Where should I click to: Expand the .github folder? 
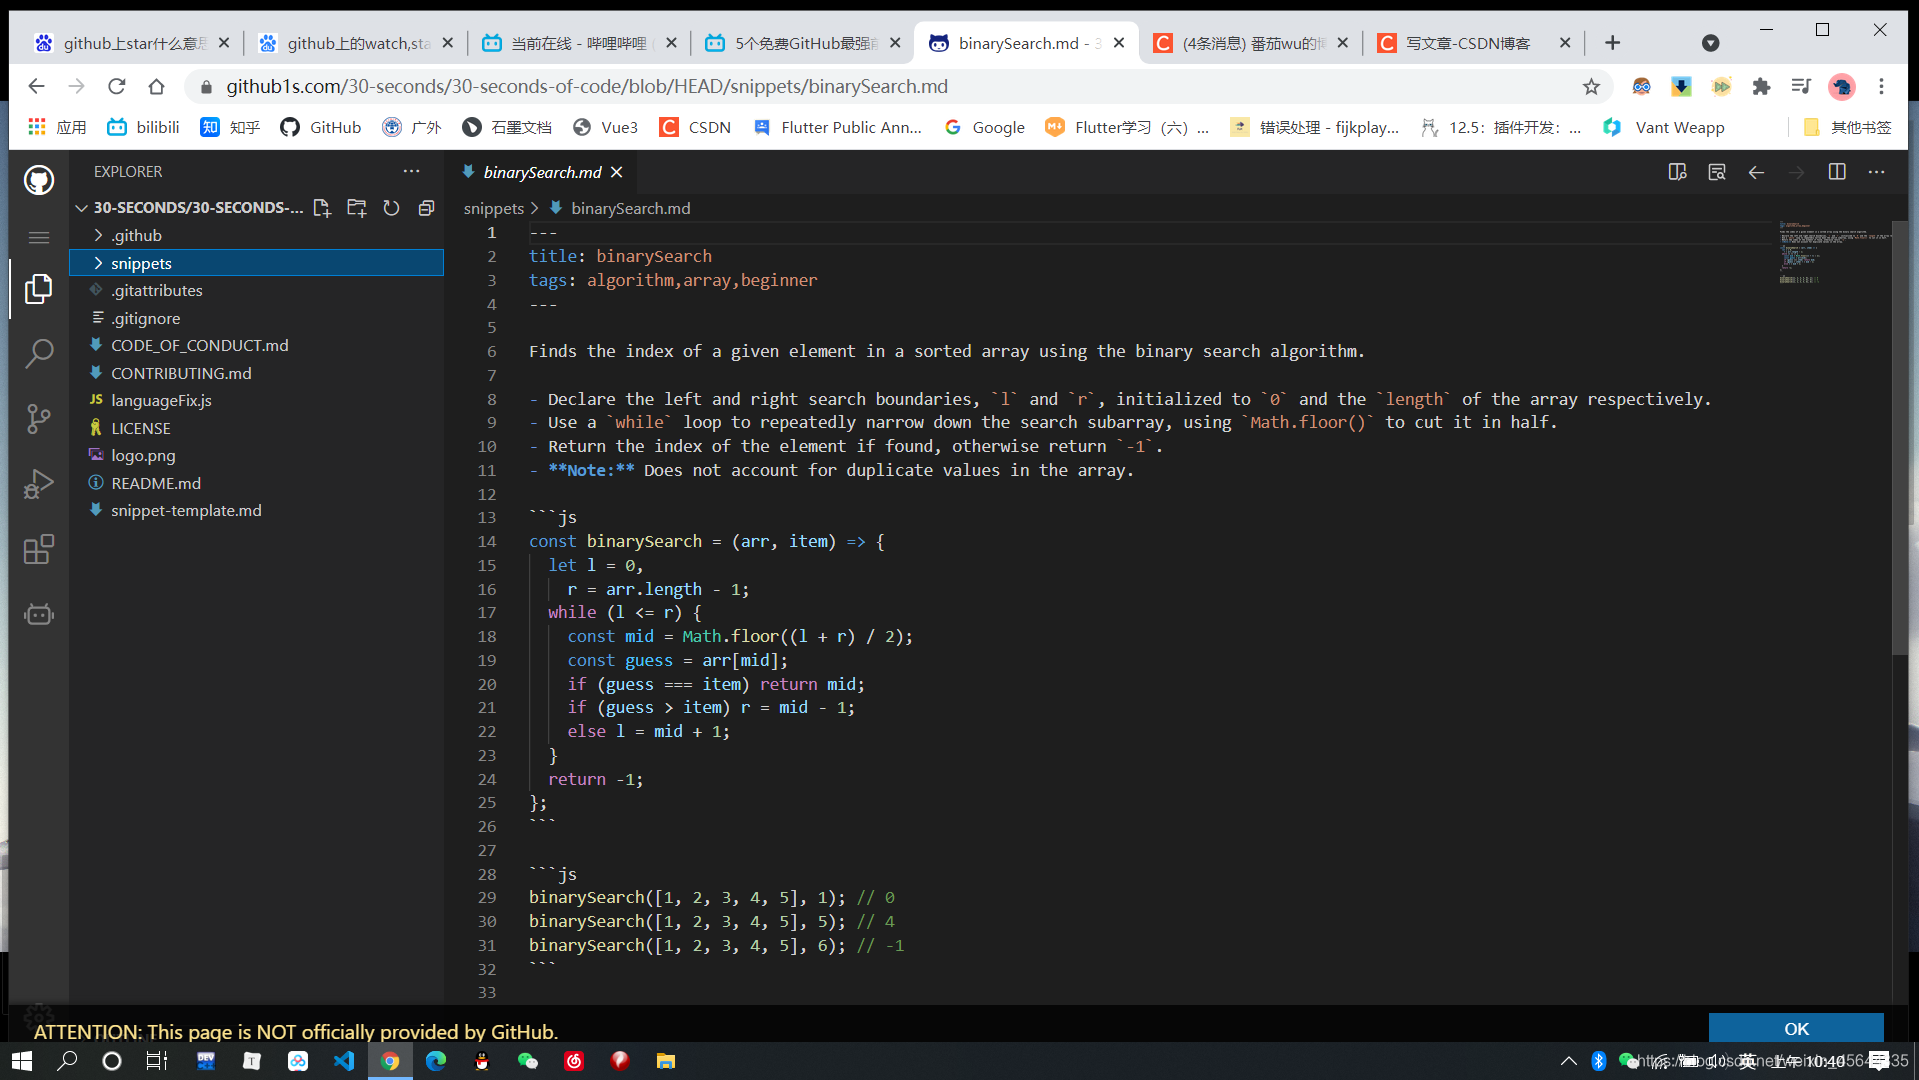(98, 235)
